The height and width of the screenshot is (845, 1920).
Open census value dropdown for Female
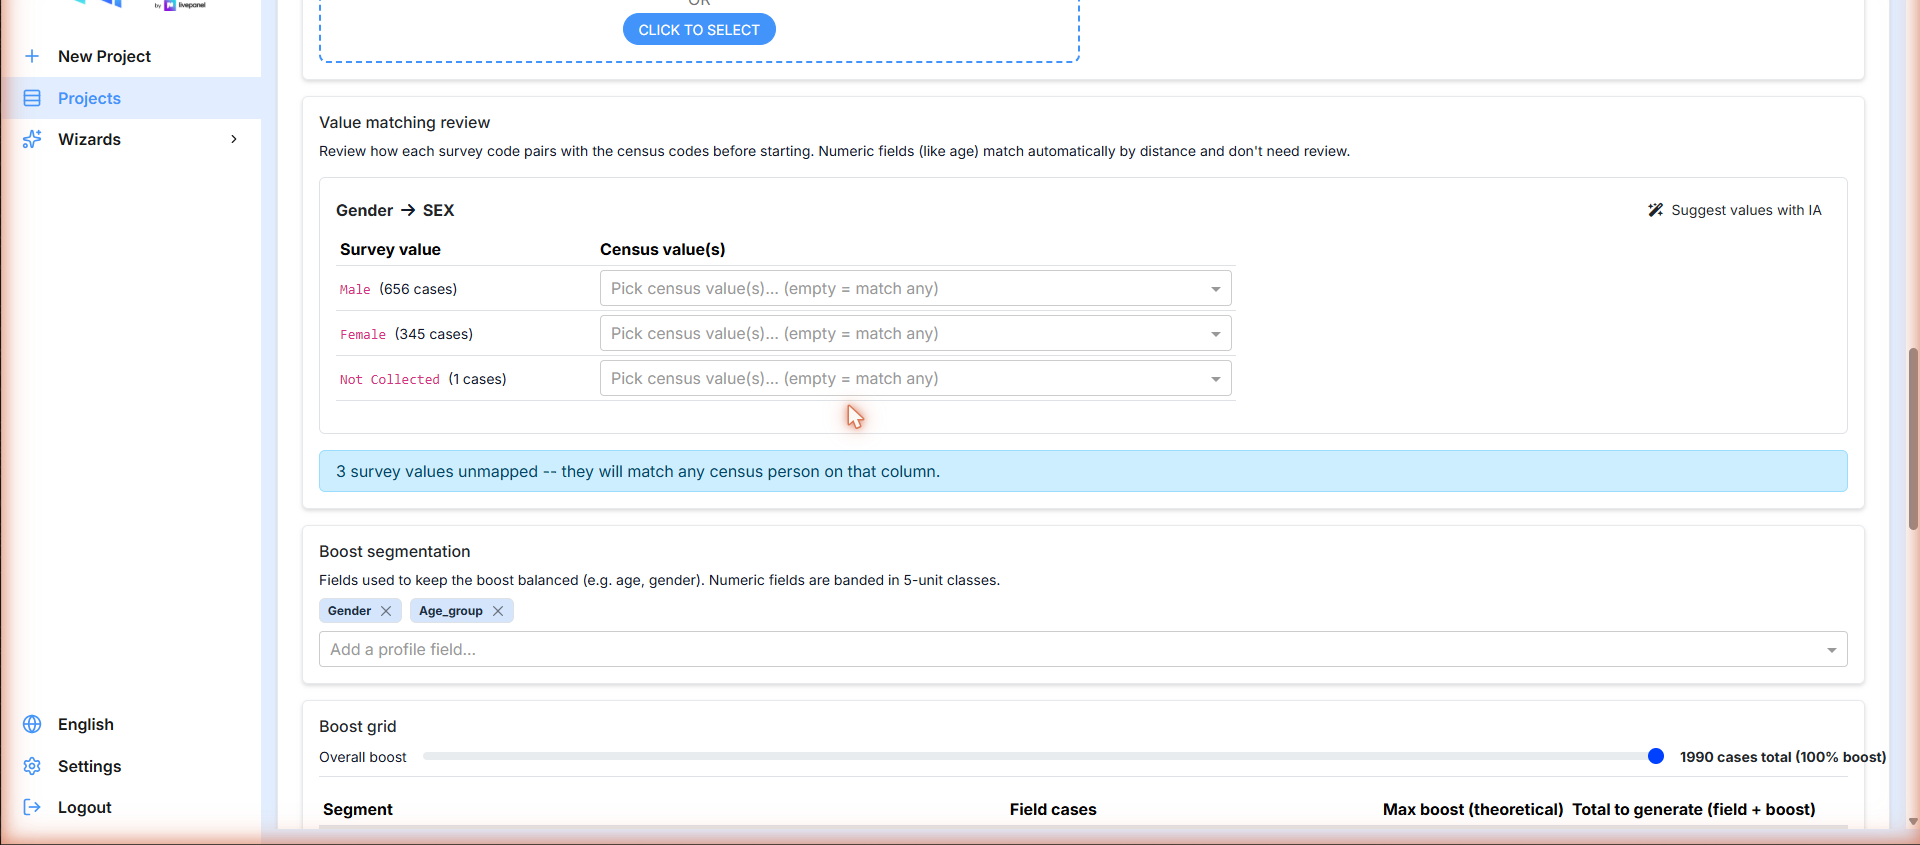(915, 333)
